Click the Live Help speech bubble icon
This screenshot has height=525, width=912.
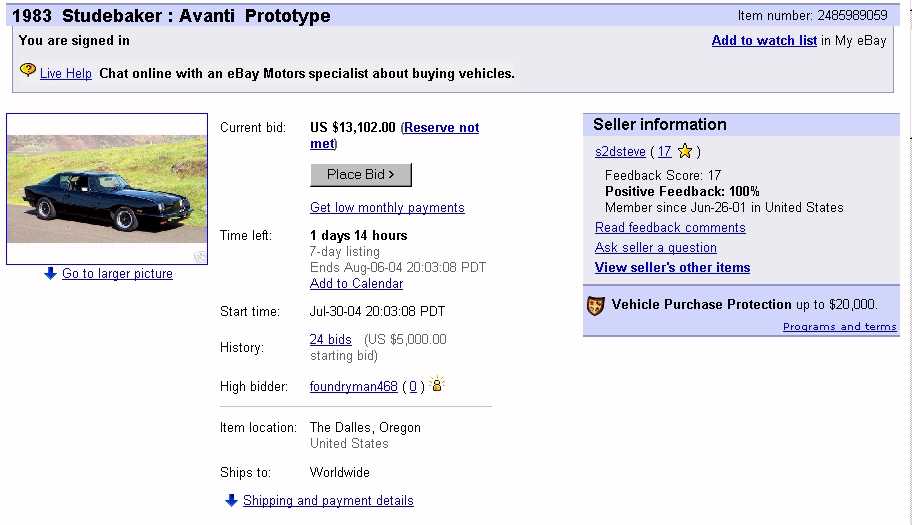pos(27,70)
